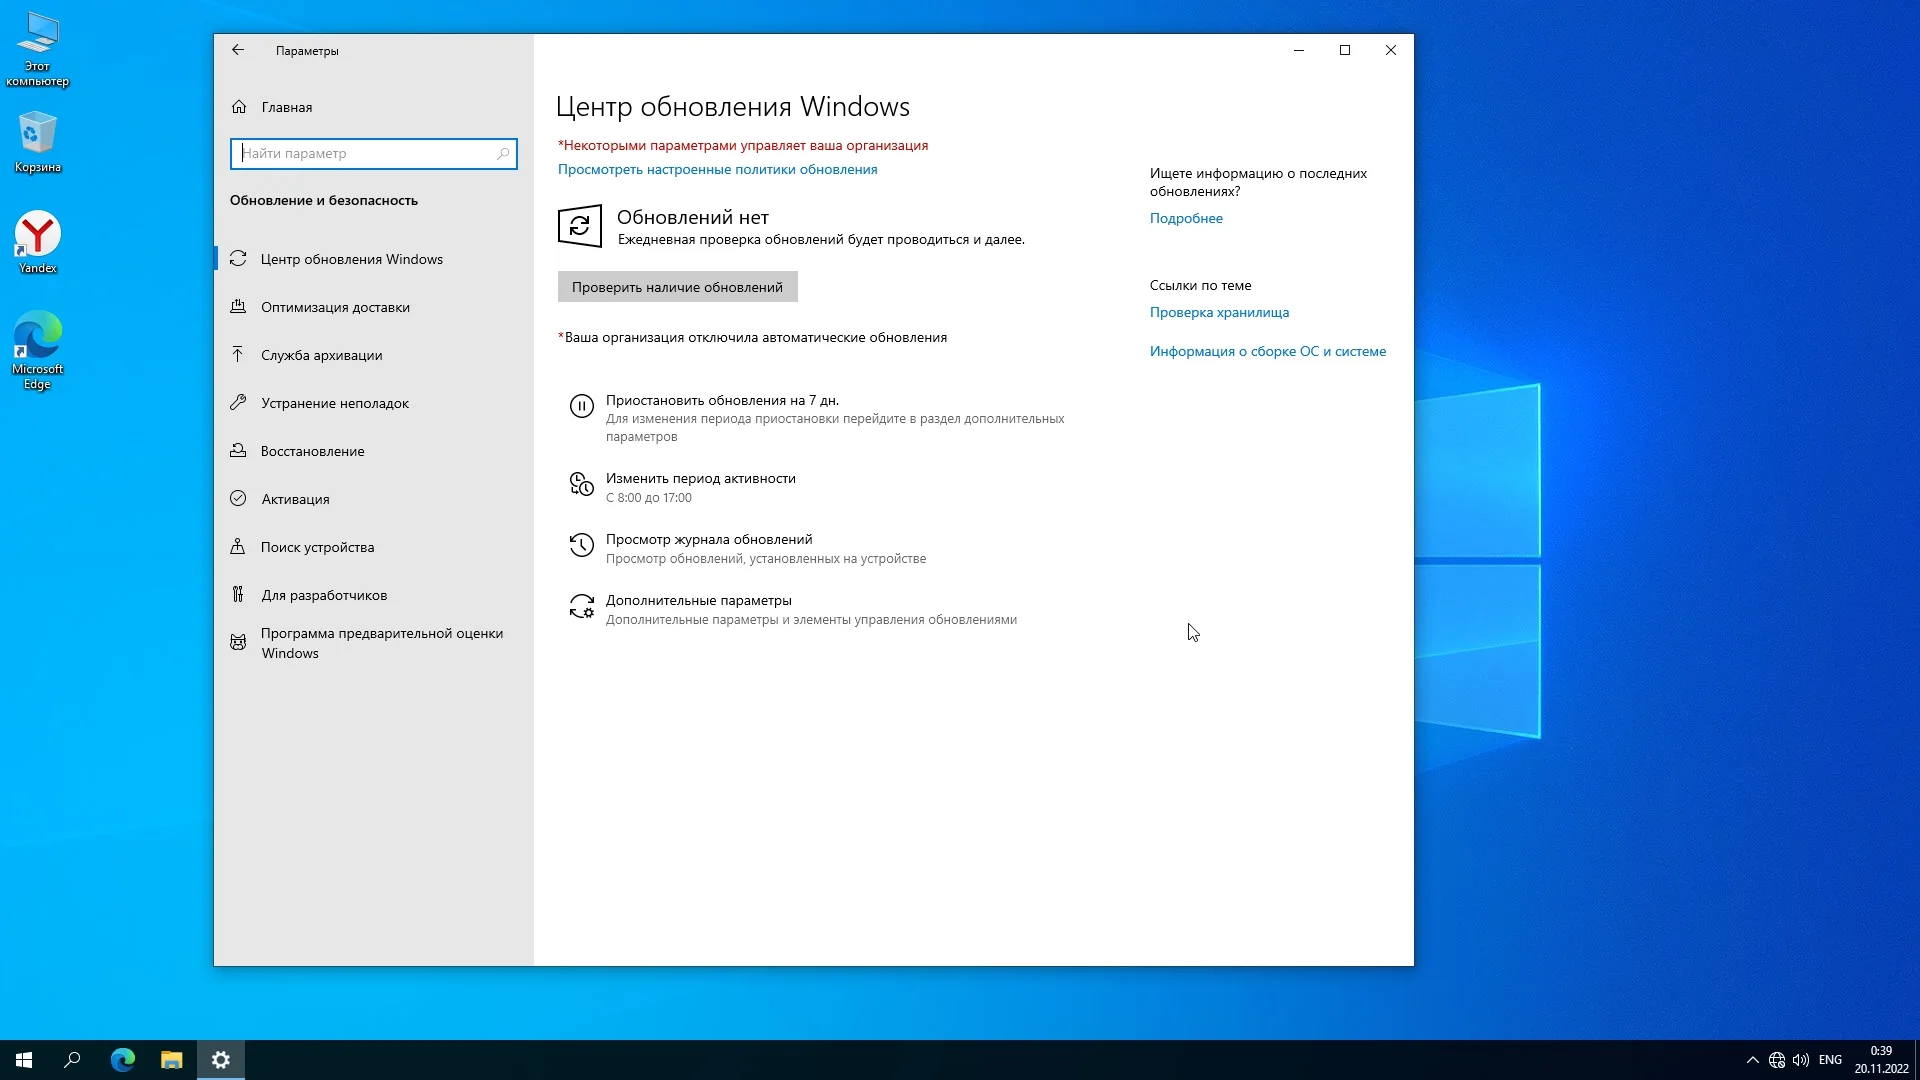Open Для разработчиков section
The width and height of the screenshot is (1920, 1080).
click(x=324, y=595)
